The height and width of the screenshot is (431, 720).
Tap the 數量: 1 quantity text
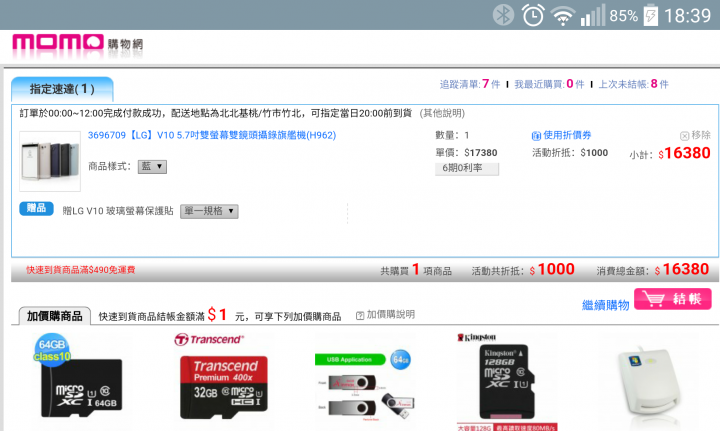point(452,135)
